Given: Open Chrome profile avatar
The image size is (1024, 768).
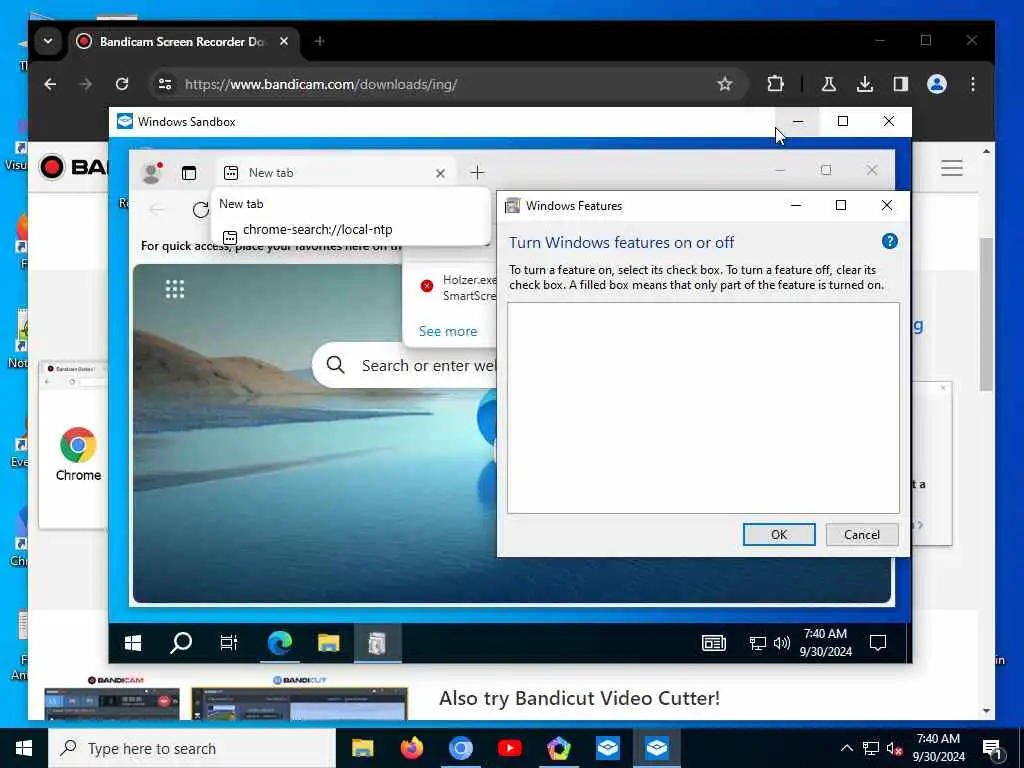Looking at the screenshot, I should coord(936,84).
